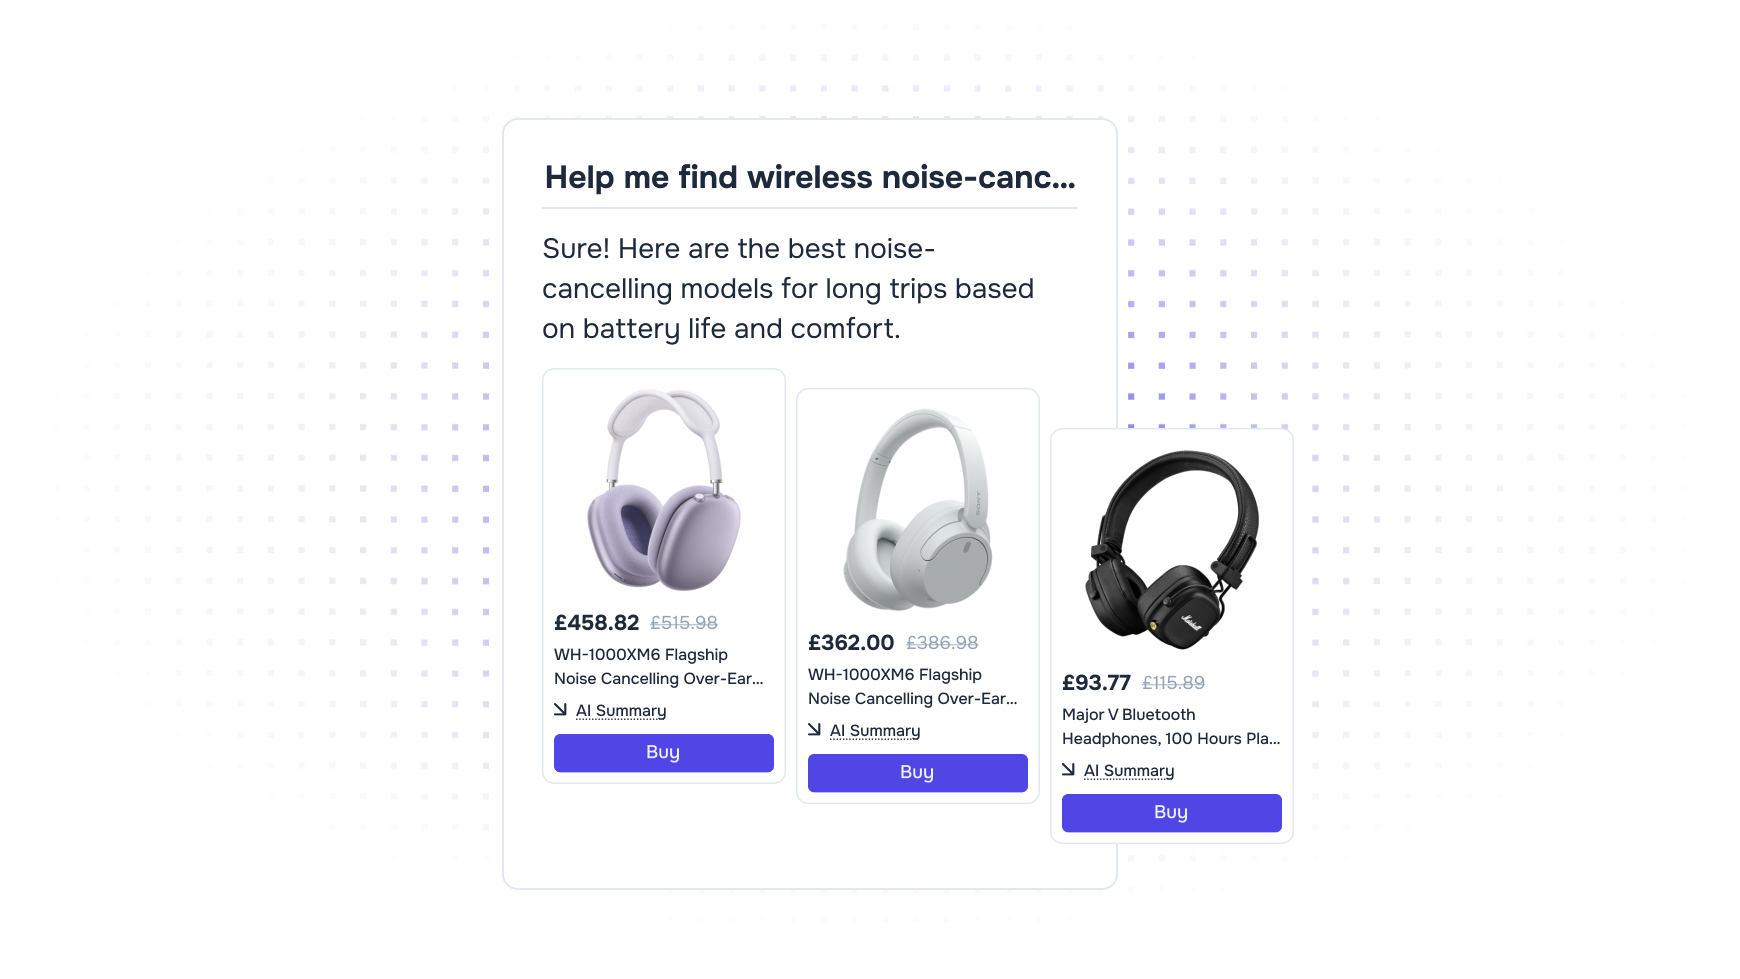Click the £458.82 price
1740x979 pixels.
pyautogui.click(x=597, y=623)
